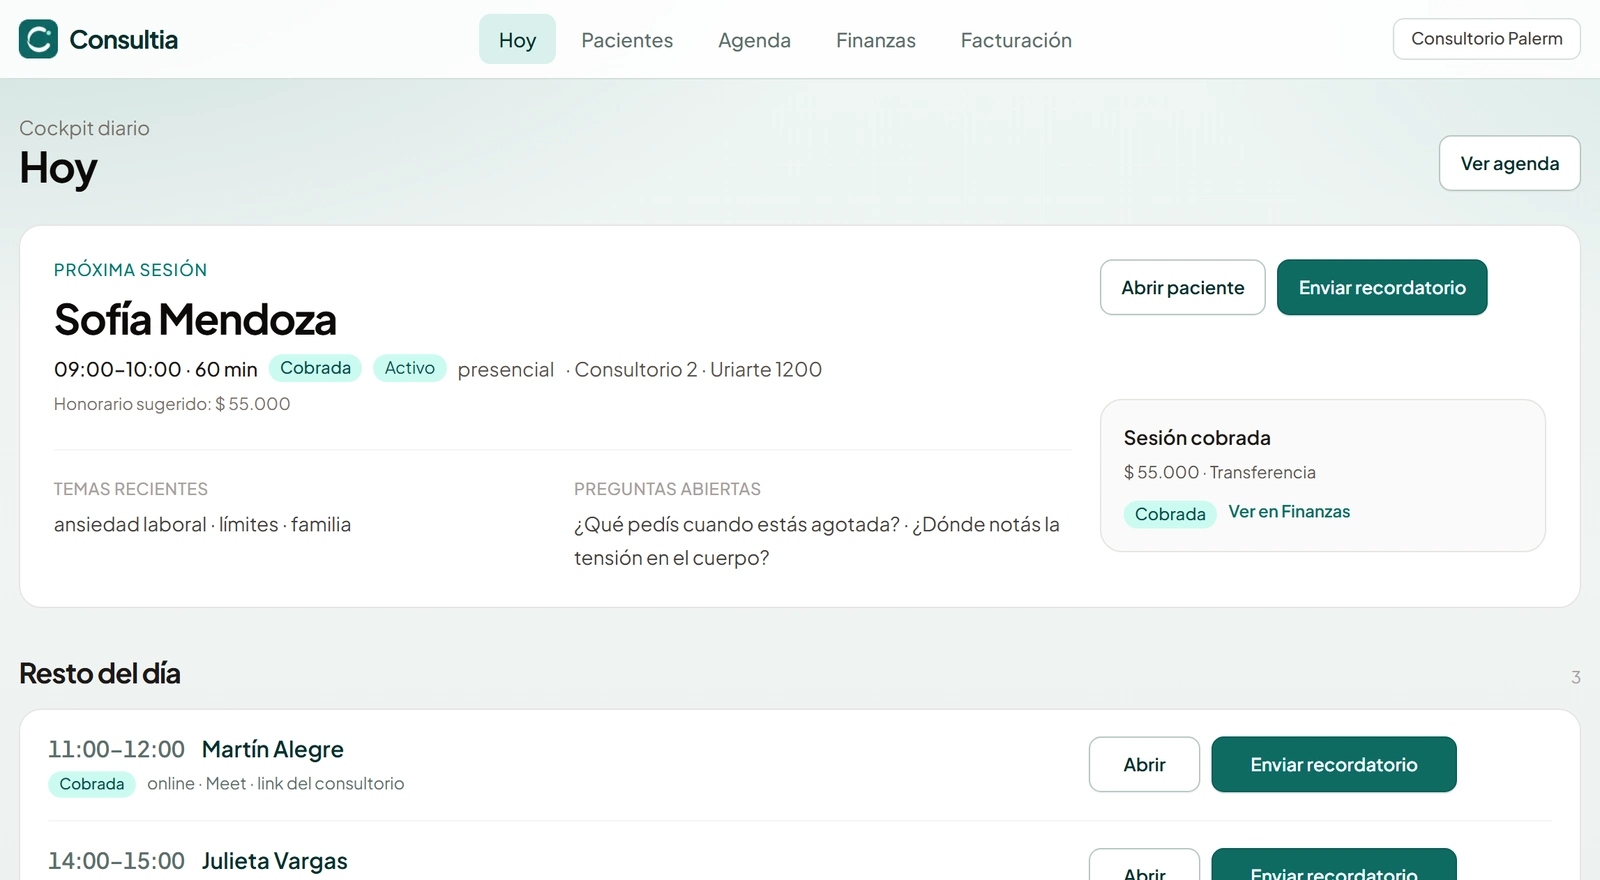This screenshot has height=880, width=1600.
Task: Click the Cobrada badge in Sesión cobrada card
Action: point(1170,514)
